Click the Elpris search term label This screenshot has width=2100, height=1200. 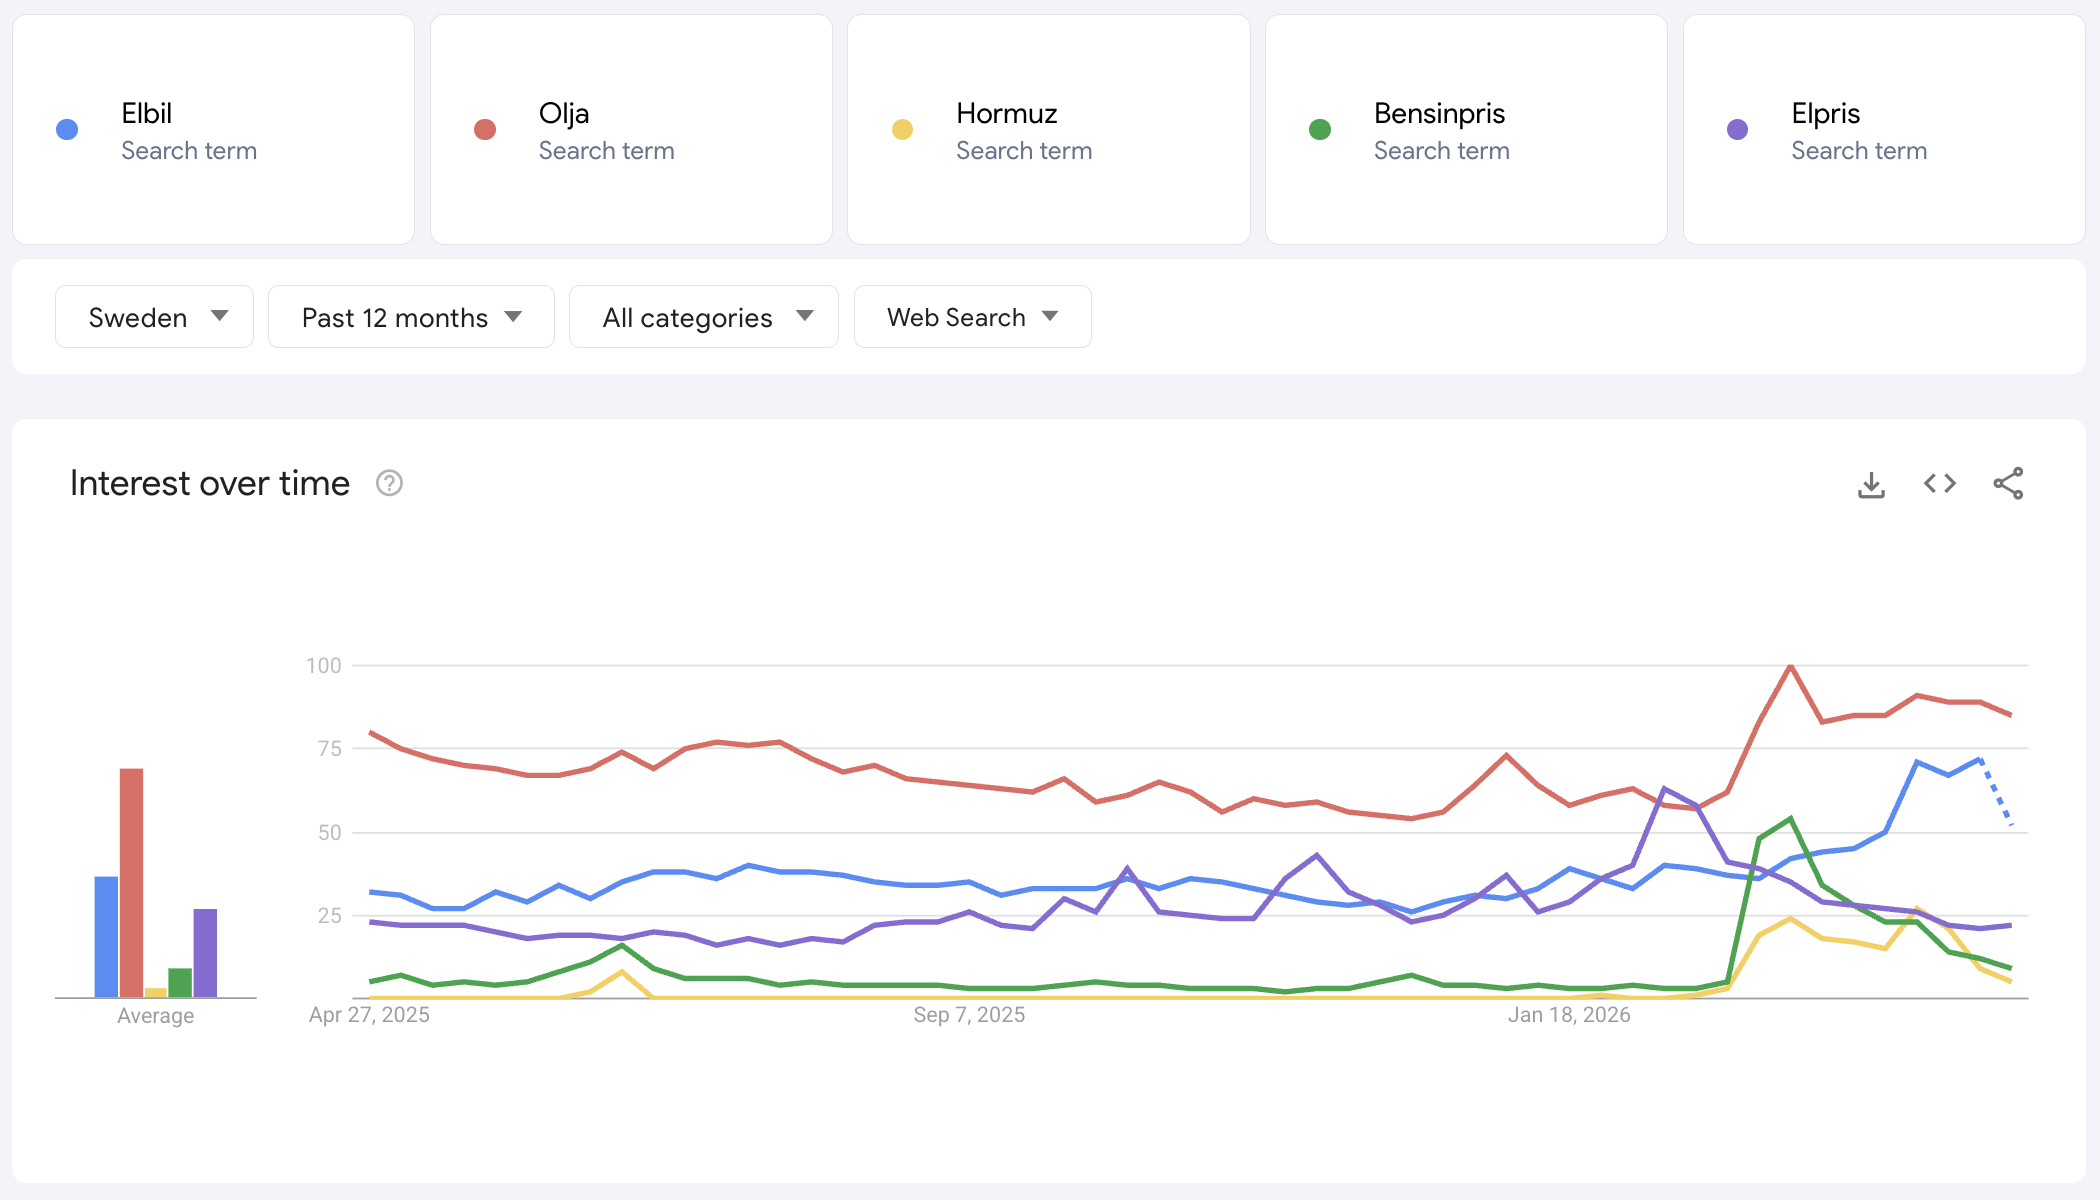tap(1825, 114)
